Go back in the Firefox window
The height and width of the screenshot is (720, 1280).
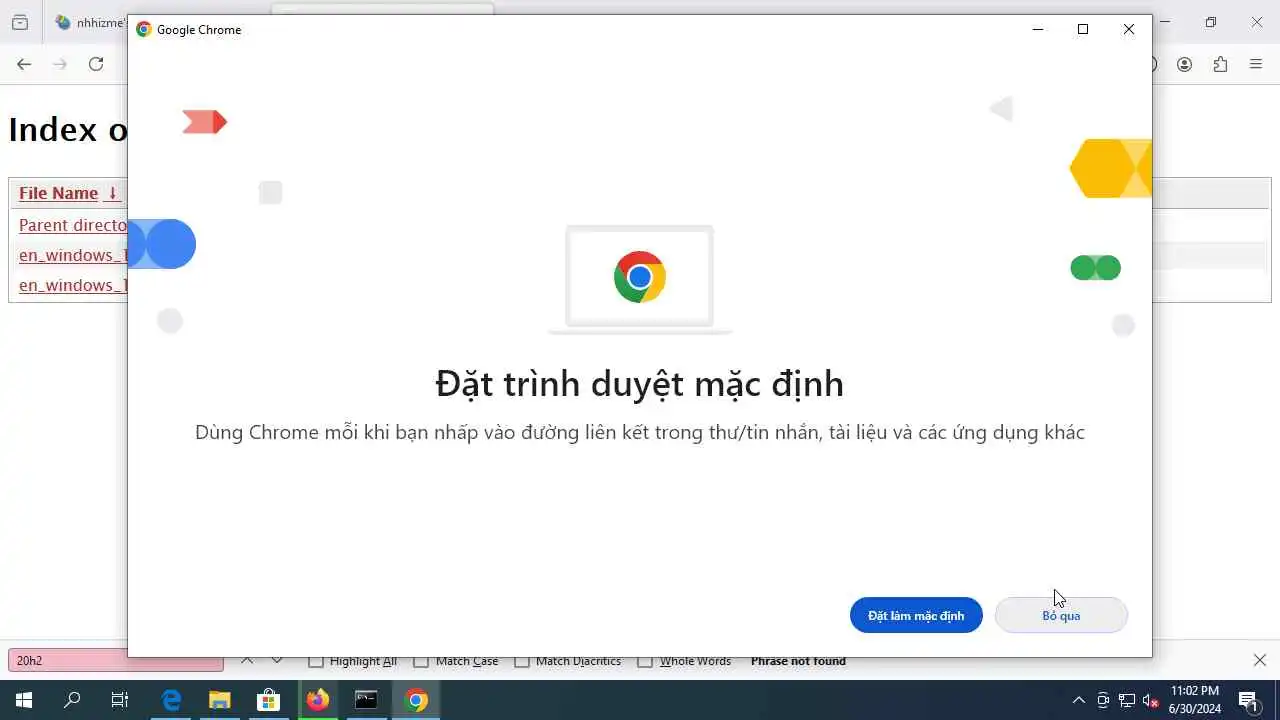point(24,64)
